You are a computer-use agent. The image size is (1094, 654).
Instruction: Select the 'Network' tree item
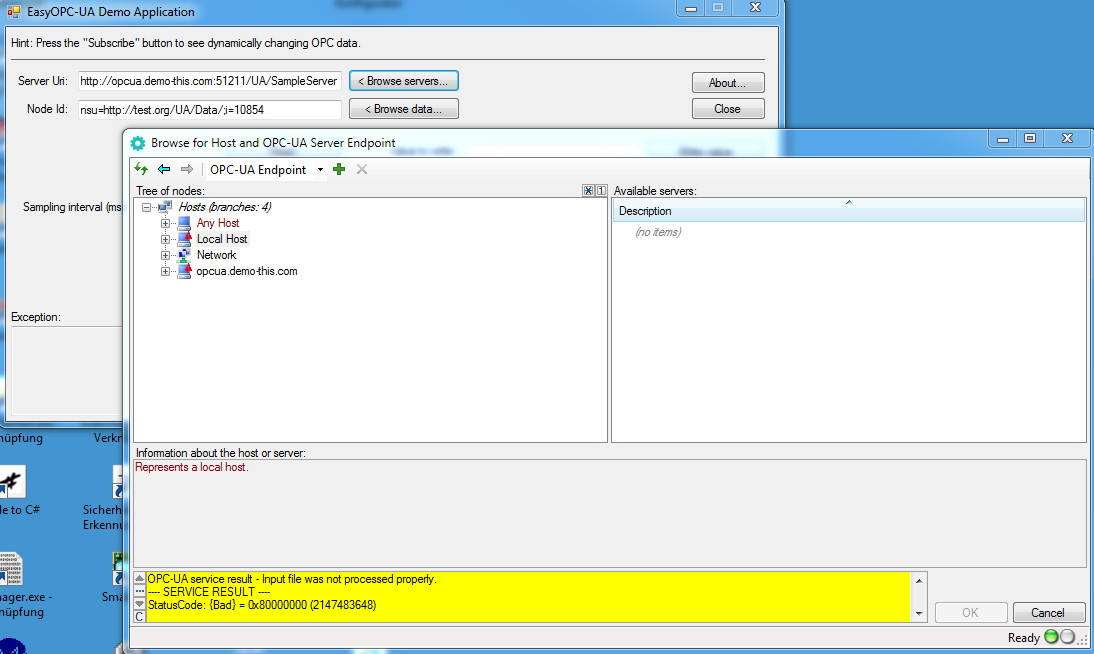point(216,255)
